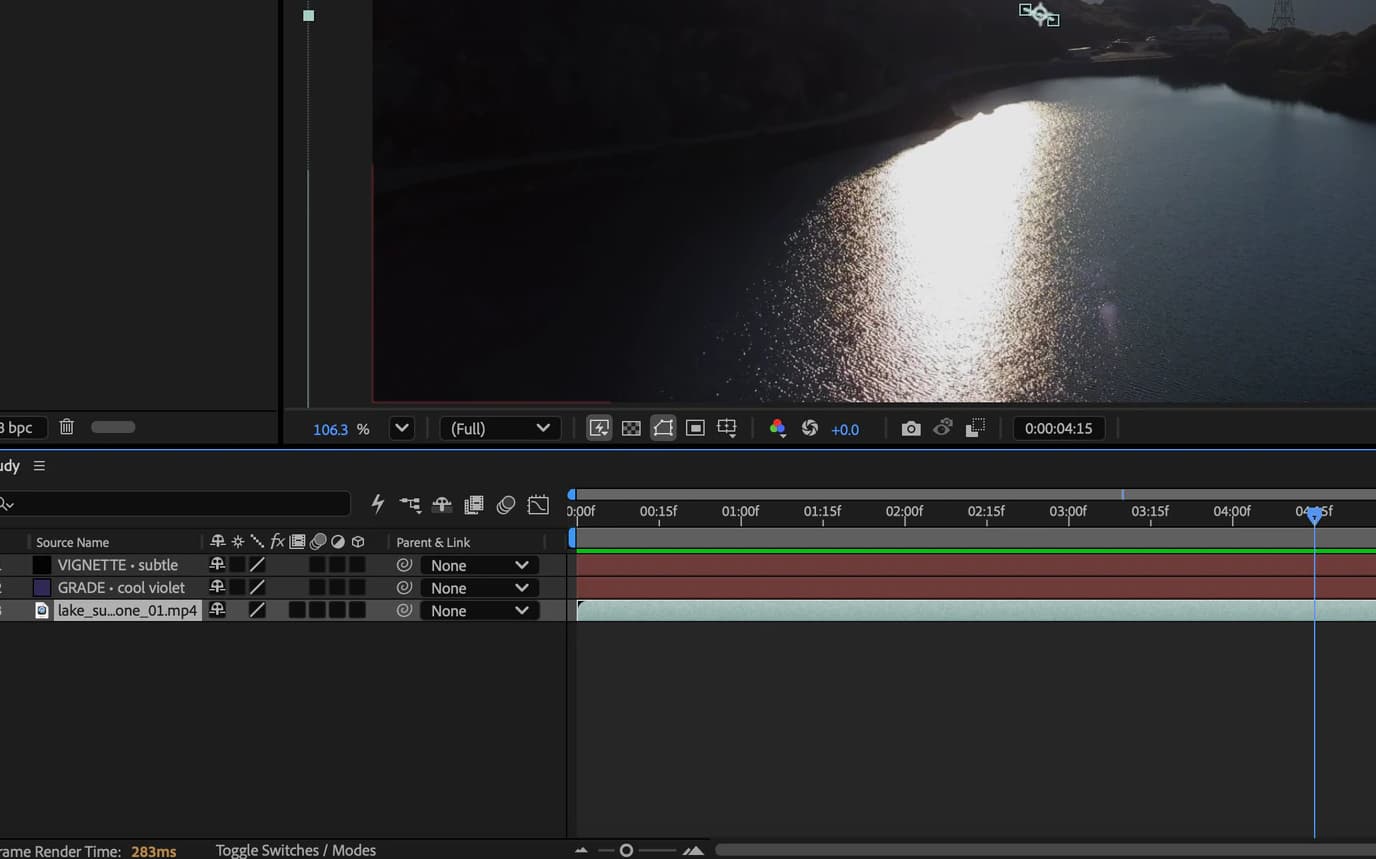Viewport: 1376px width, 859px height.
Task: Click the timeline zoom slider handle
Action: coord(626,850)
